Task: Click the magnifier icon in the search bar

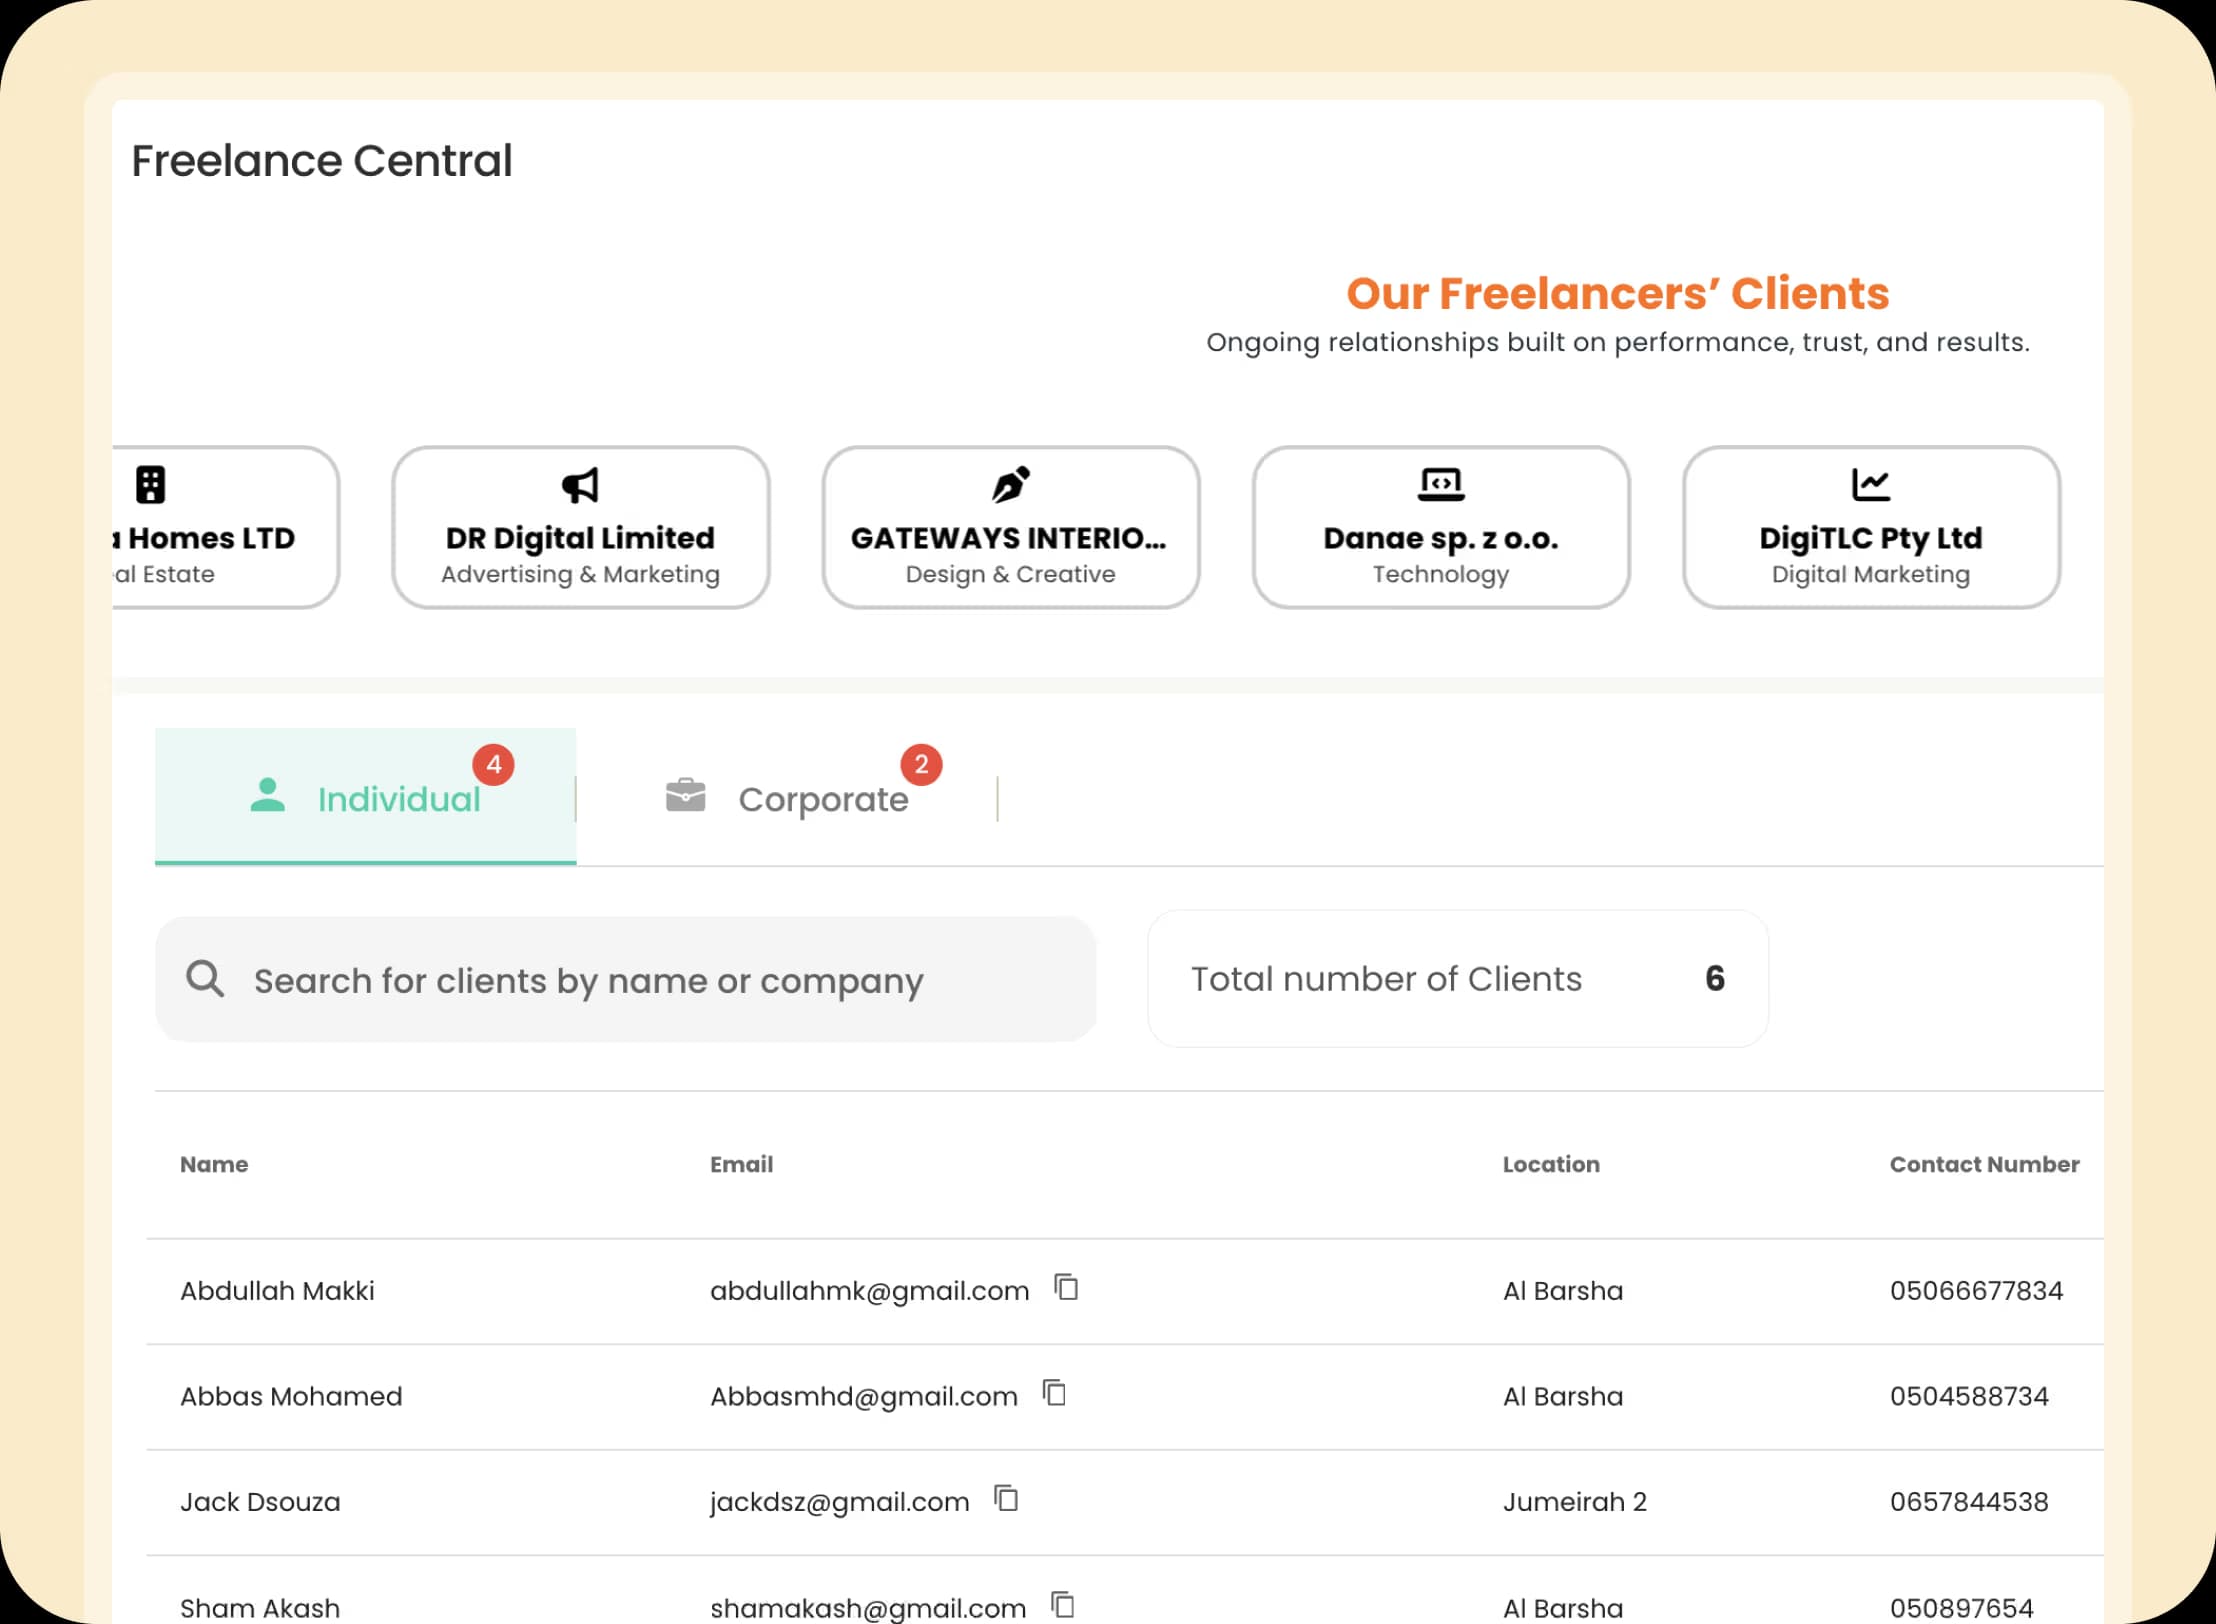Action: pyautogui.click(x=205, y=980)
